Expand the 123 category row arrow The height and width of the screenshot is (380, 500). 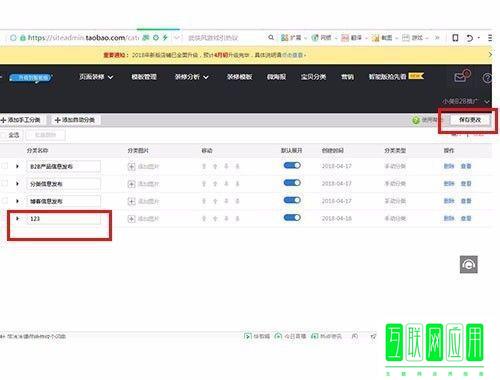coord(17,218)
